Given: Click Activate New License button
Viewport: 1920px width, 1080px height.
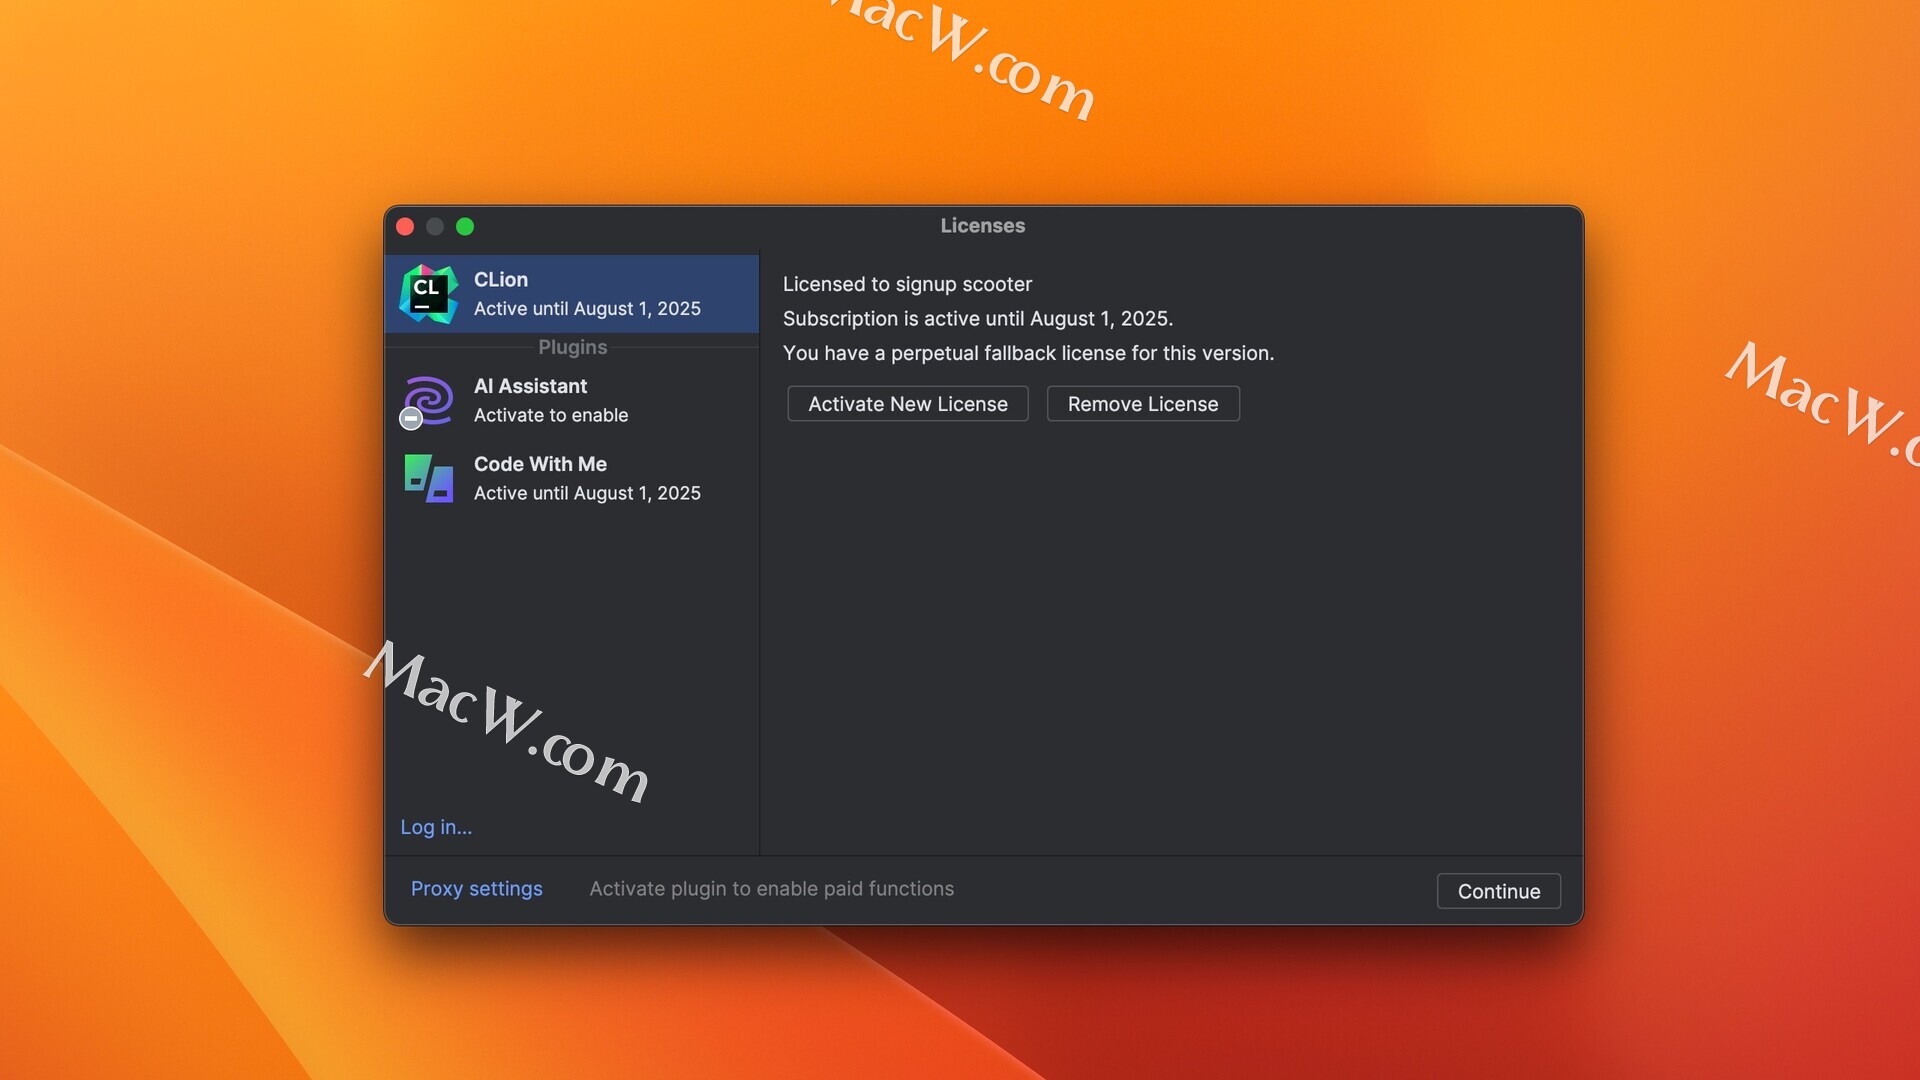Looking at the screenshot, I should [907, 402].
